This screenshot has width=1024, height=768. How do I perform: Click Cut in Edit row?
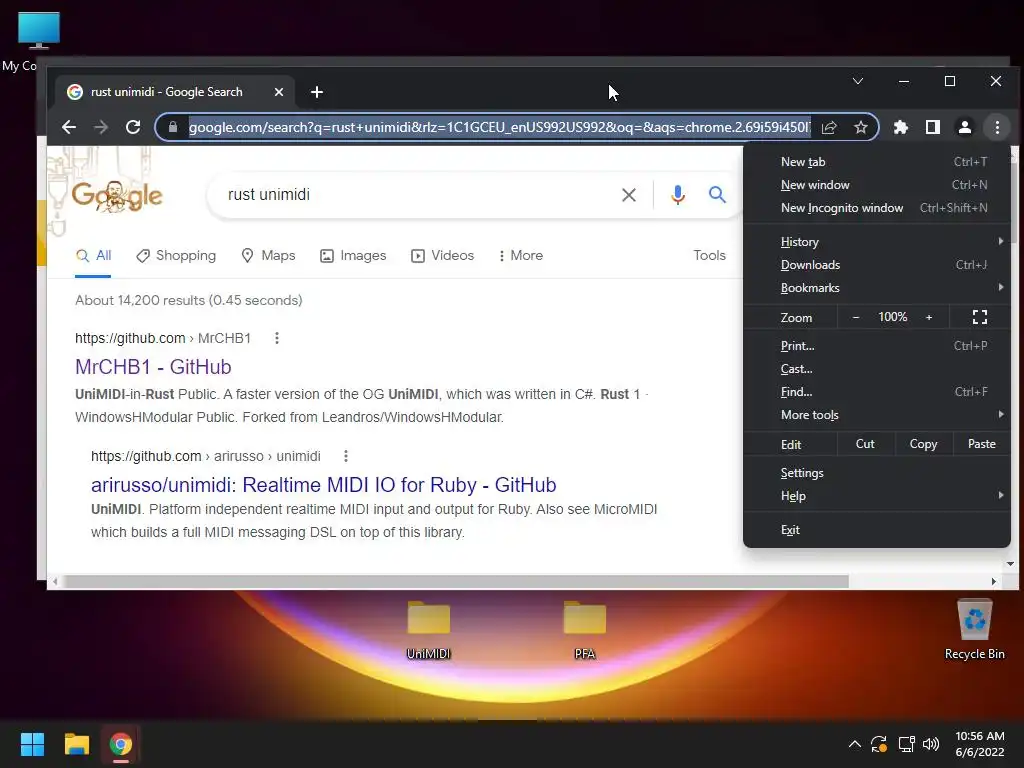pos(865,444)
